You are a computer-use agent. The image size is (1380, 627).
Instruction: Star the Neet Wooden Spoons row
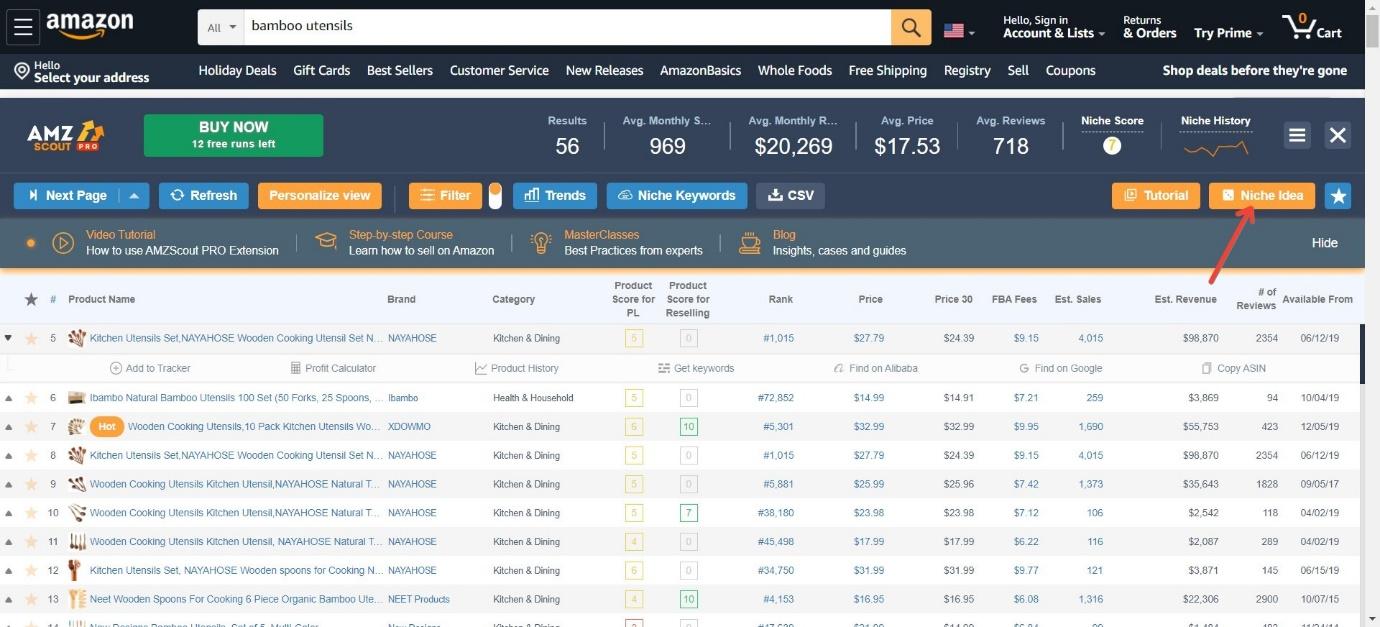click(31, 600)
